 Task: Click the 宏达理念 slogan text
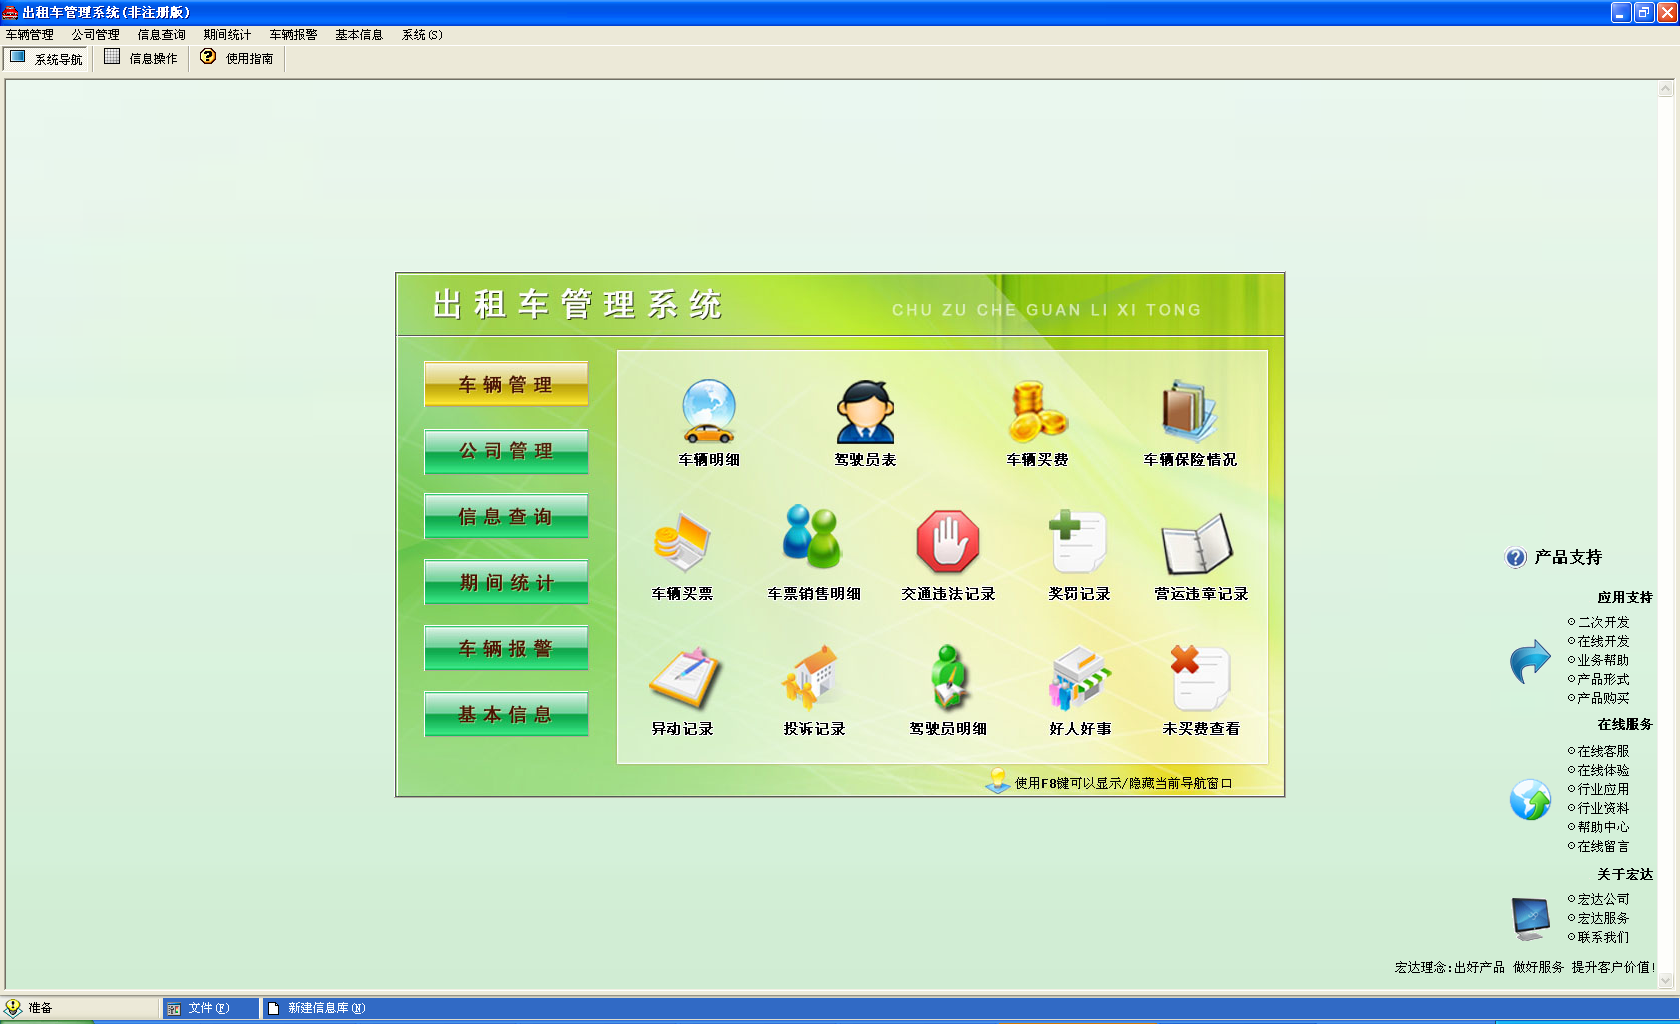1524,967
